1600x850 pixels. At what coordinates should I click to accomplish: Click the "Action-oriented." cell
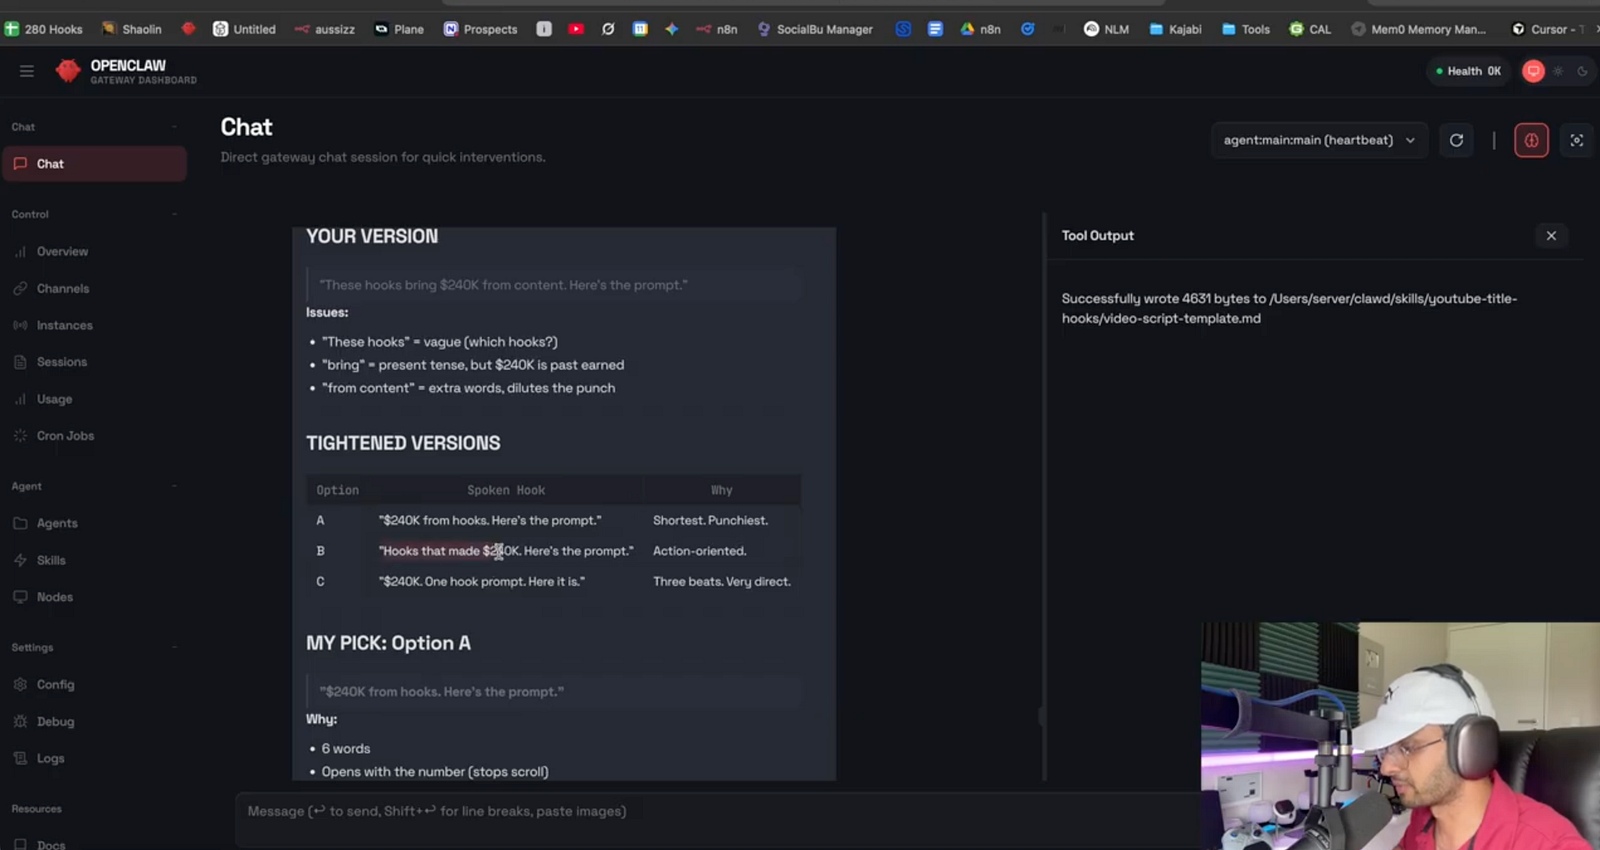[x=700, y=551]
